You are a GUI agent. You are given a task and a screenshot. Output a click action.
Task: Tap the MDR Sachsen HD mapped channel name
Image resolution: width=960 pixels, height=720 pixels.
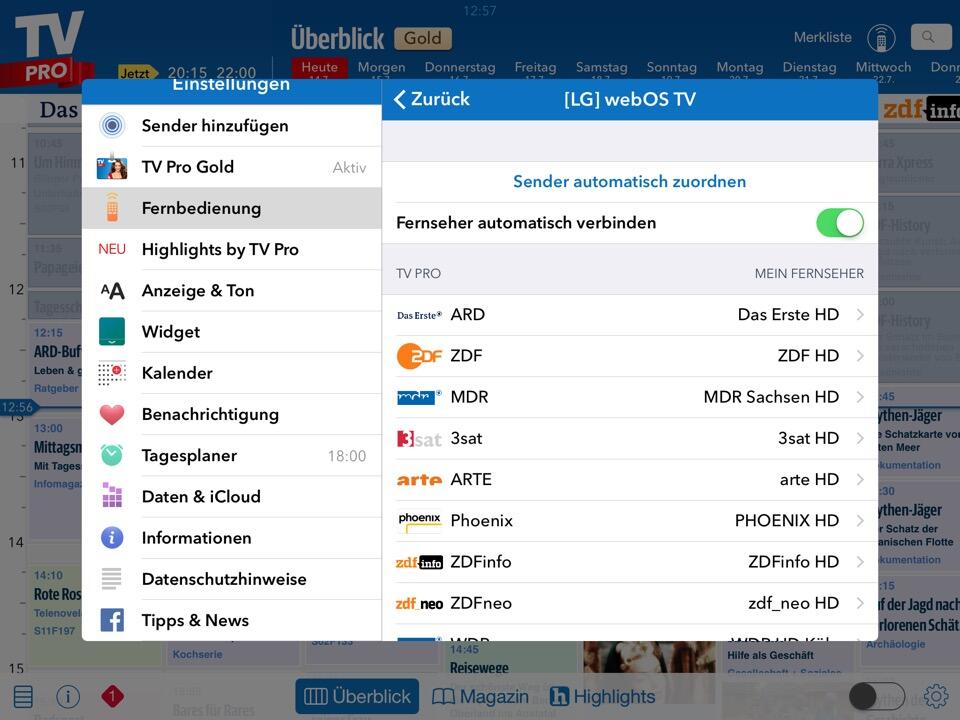pyautogui.click(x=771, y=397)
